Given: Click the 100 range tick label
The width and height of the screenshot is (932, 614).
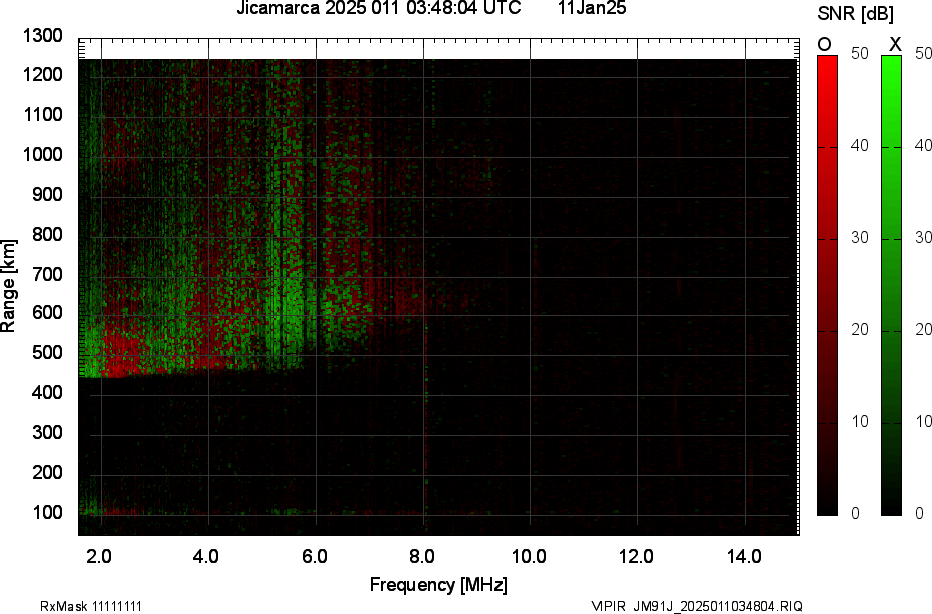Looking at the screenshot, I should pyautogui.click(x=47, y=512).
